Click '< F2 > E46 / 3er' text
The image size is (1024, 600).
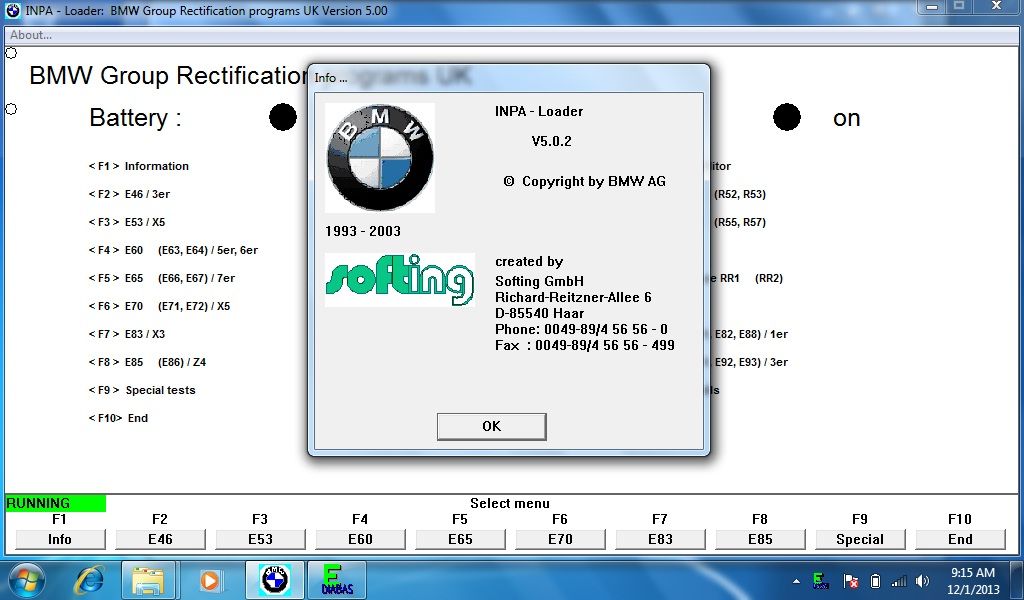[x=129, y=194]
